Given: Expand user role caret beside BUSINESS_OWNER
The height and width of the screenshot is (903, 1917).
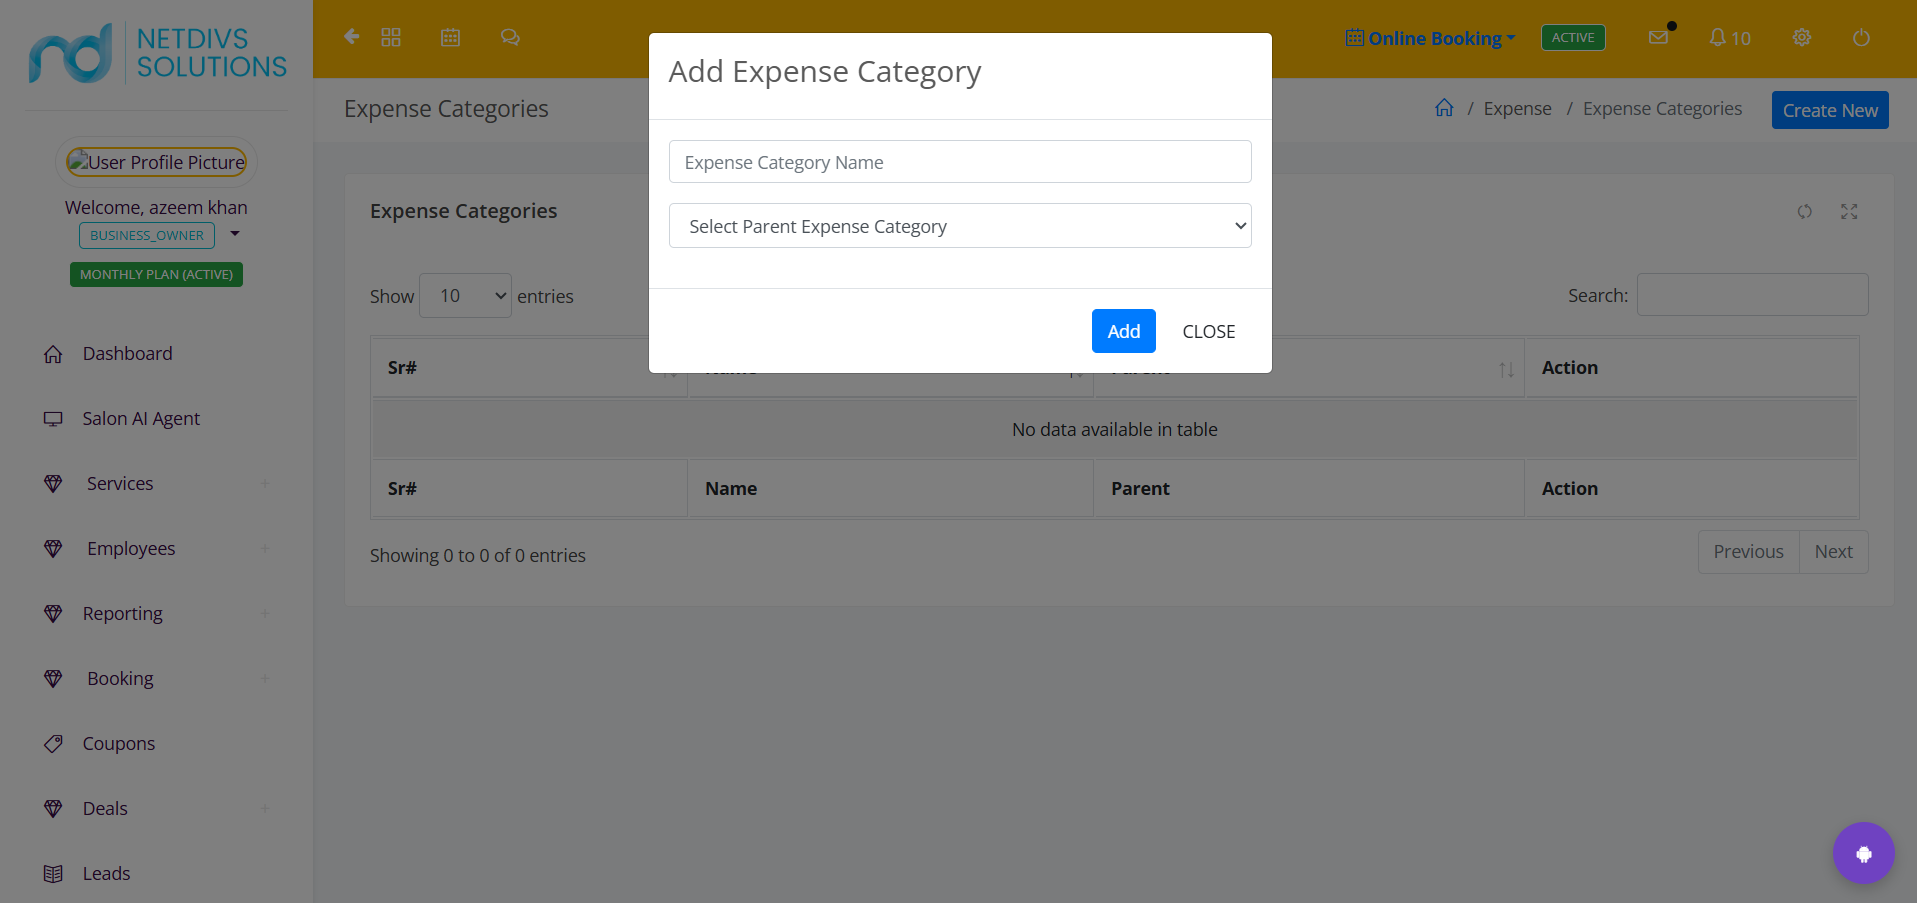Looking at the screenshot, I should click(x=235, y=234).
